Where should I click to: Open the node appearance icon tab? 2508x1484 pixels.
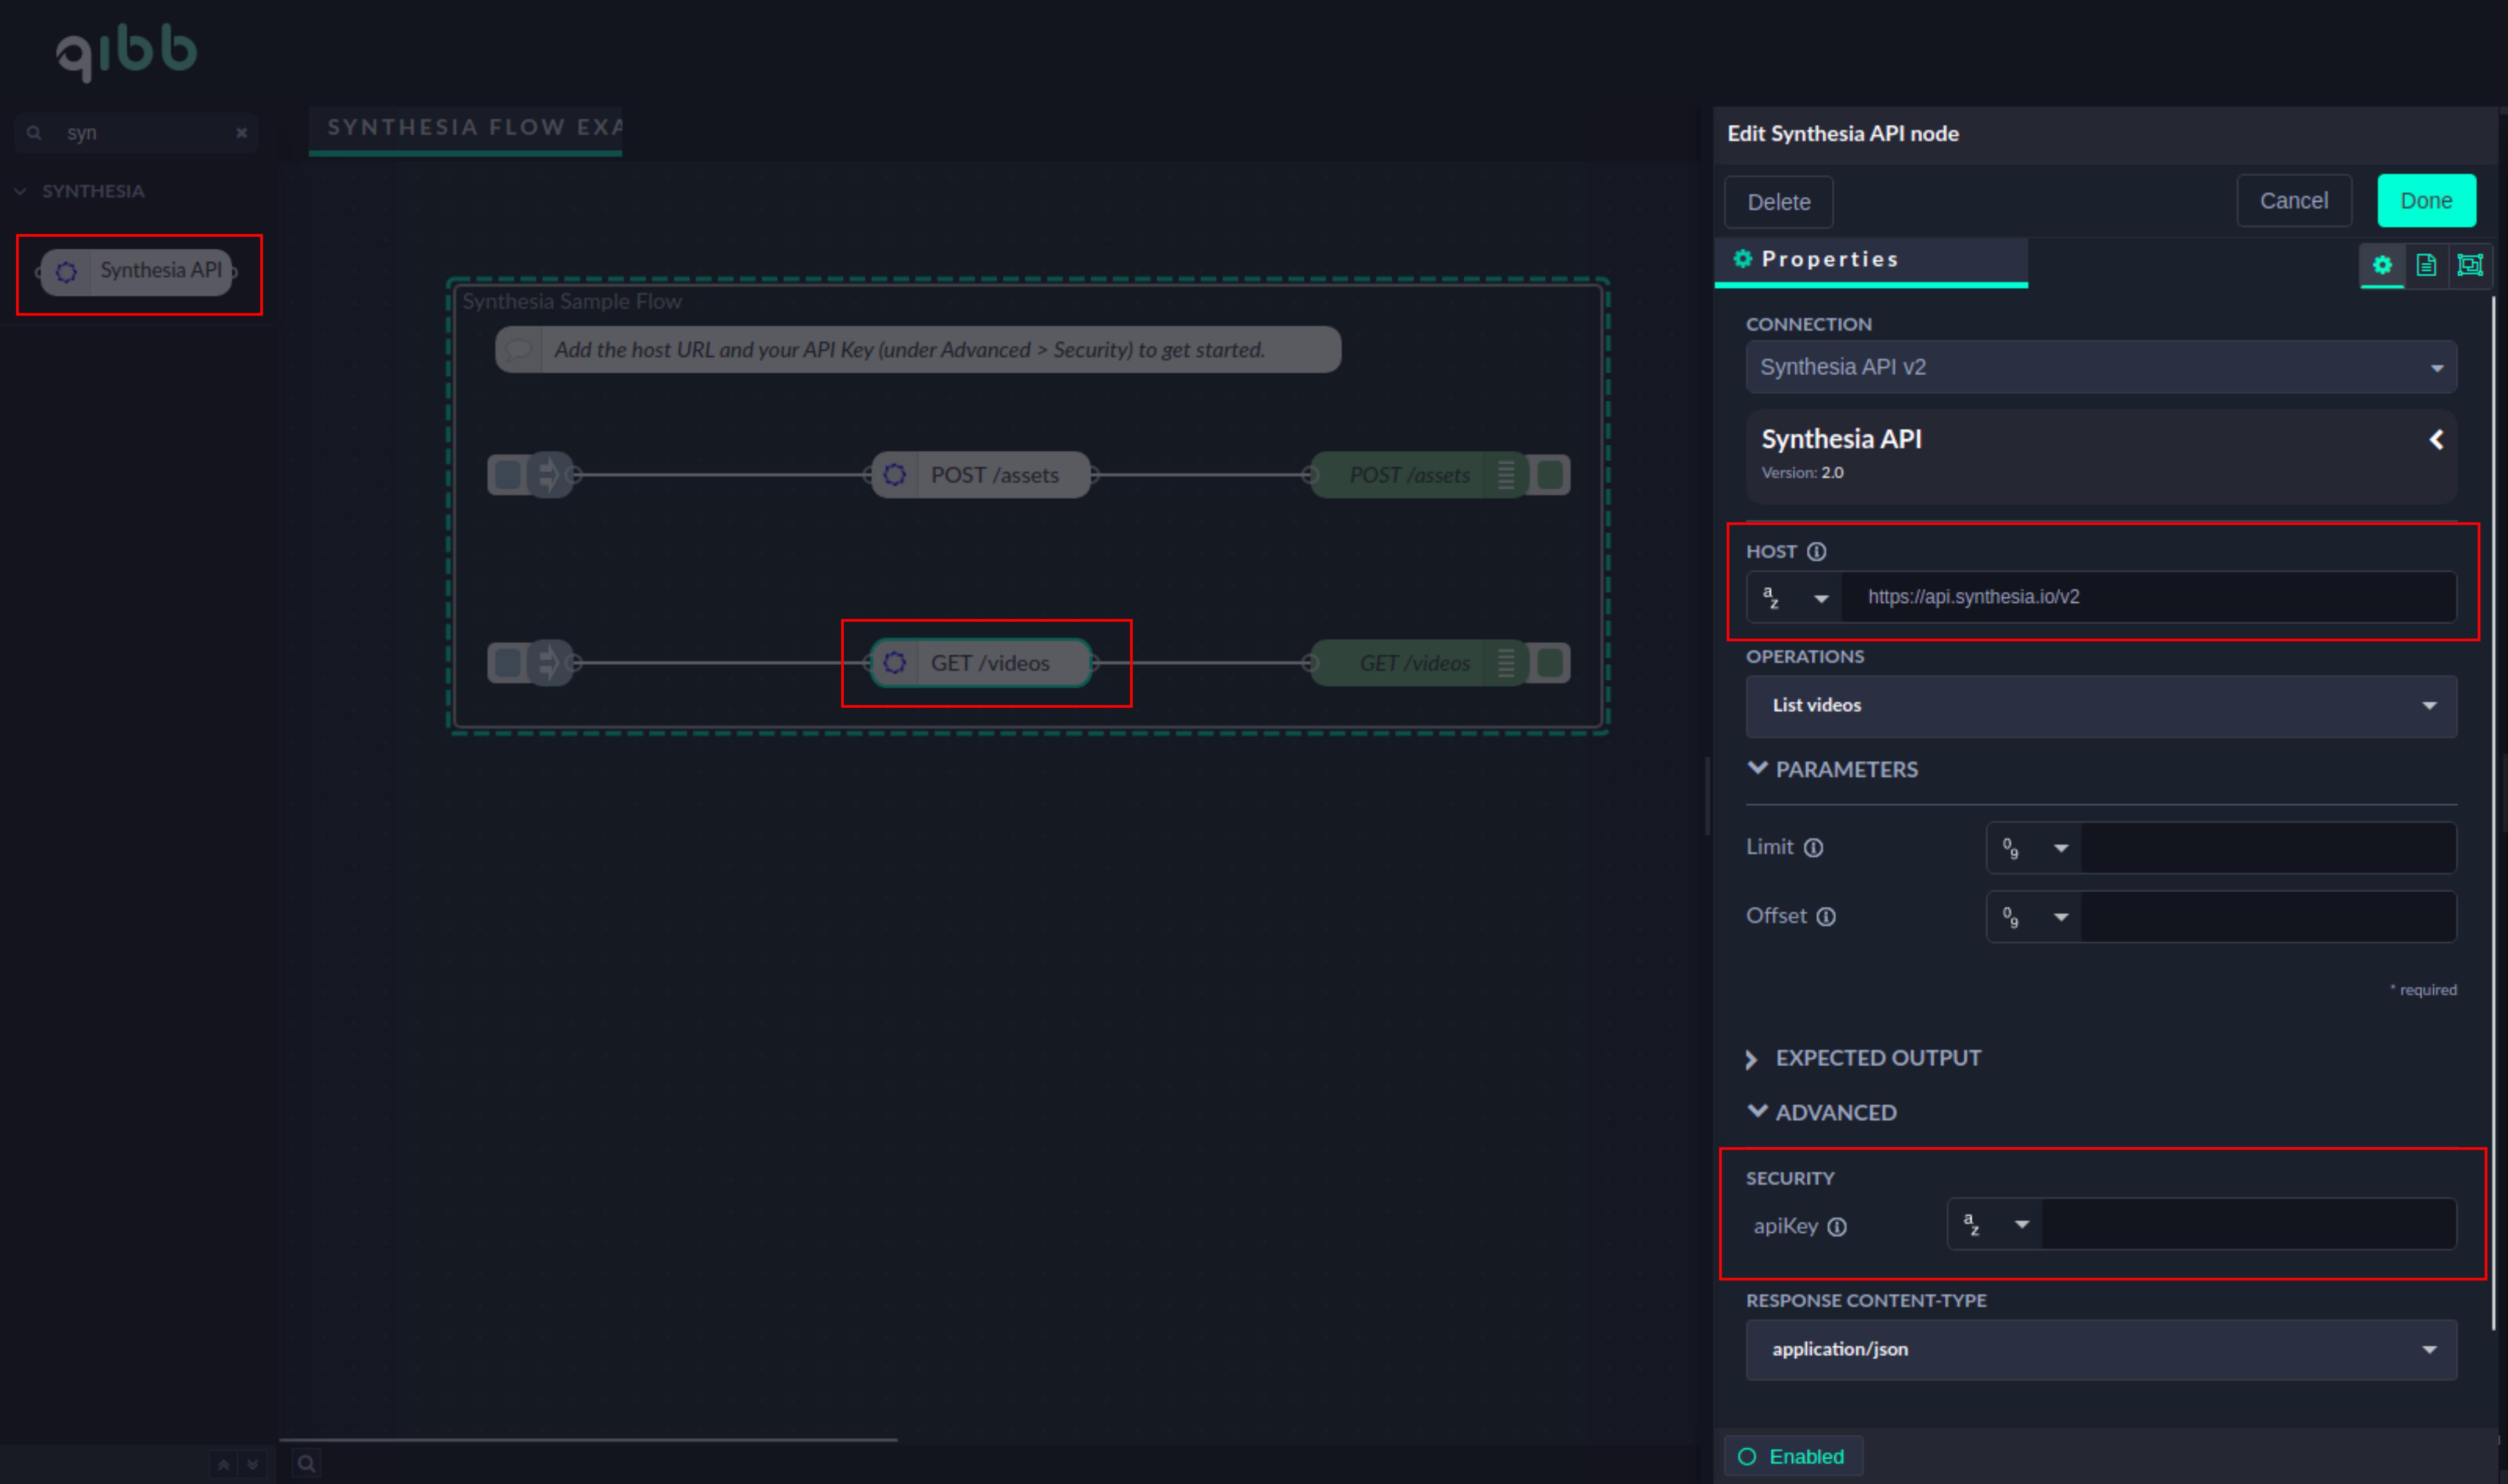[x=2469, y=265]
